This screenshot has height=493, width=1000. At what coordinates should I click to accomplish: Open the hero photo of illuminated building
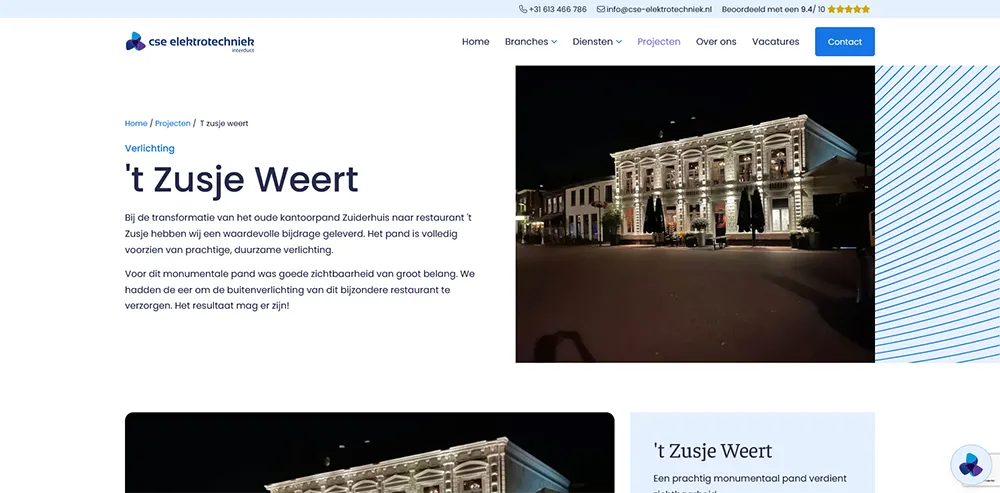click(695, 214)
